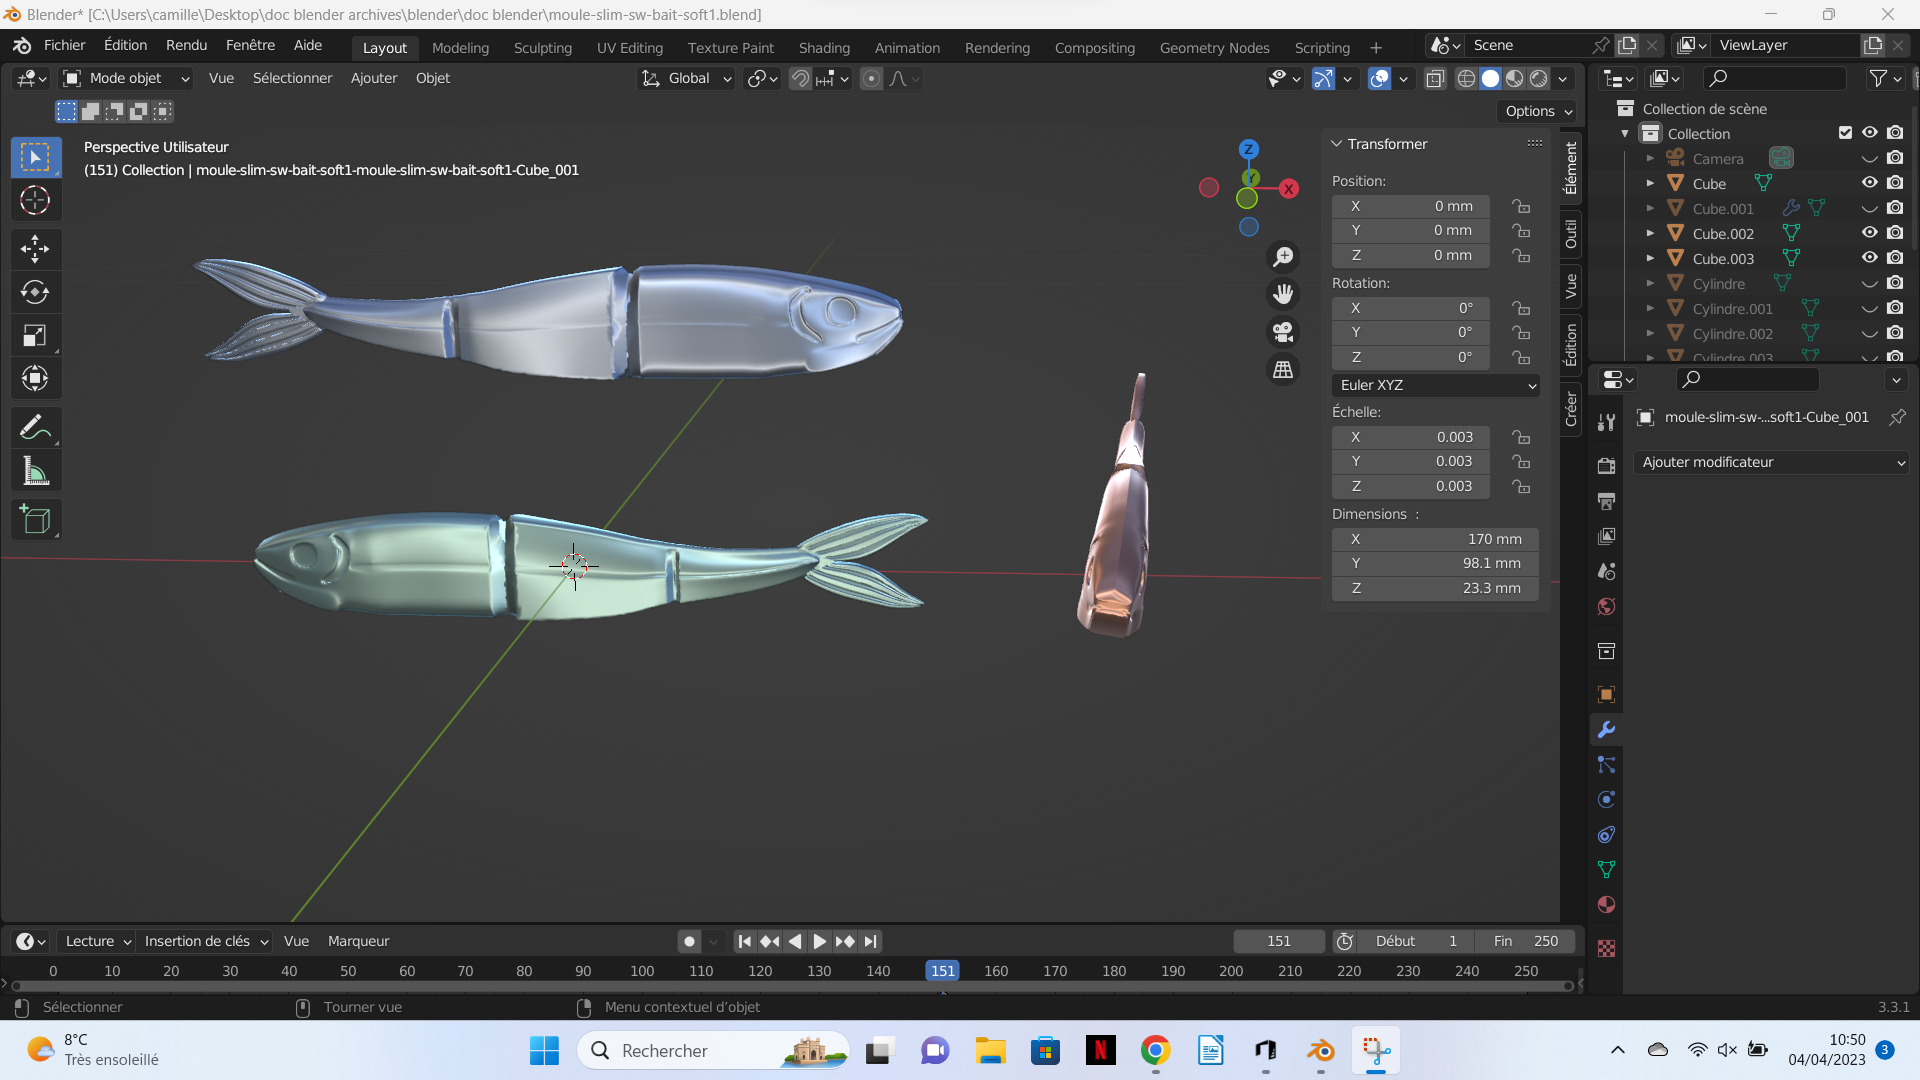Open the Output properties tab
The width and height of the screenshot is (1920, 1080).
pos(1606,501)
